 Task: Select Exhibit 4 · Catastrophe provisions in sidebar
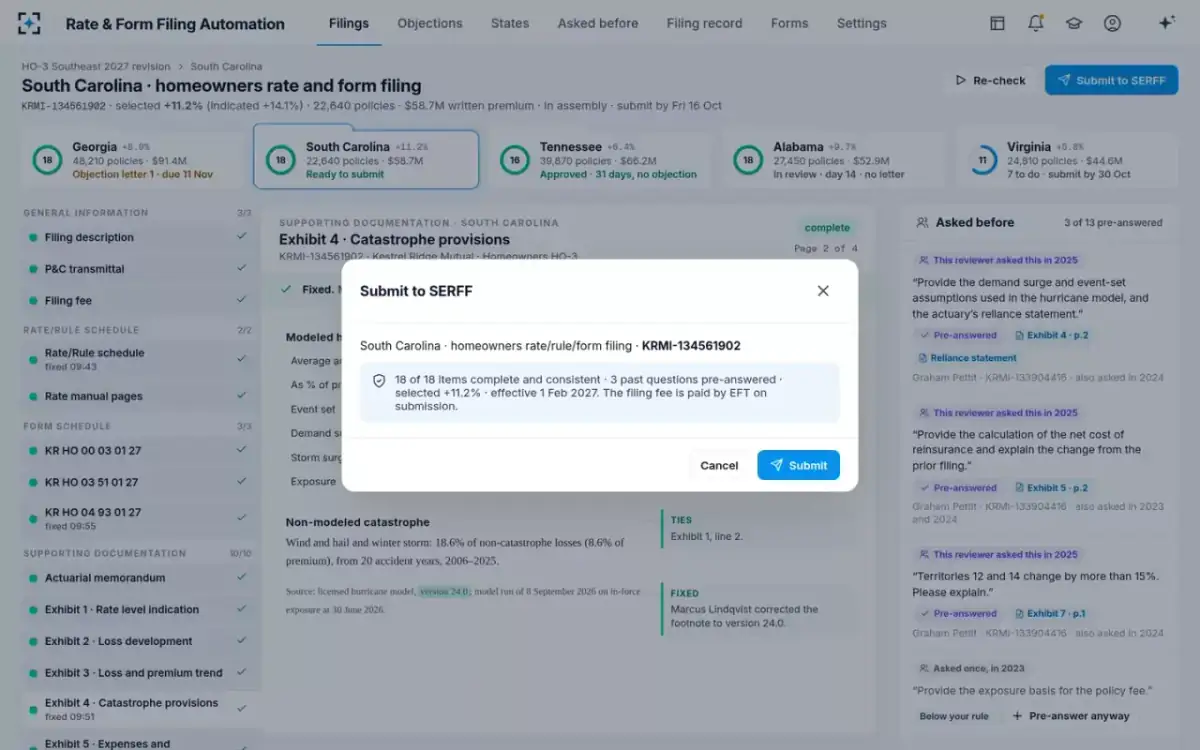(139, 709)
